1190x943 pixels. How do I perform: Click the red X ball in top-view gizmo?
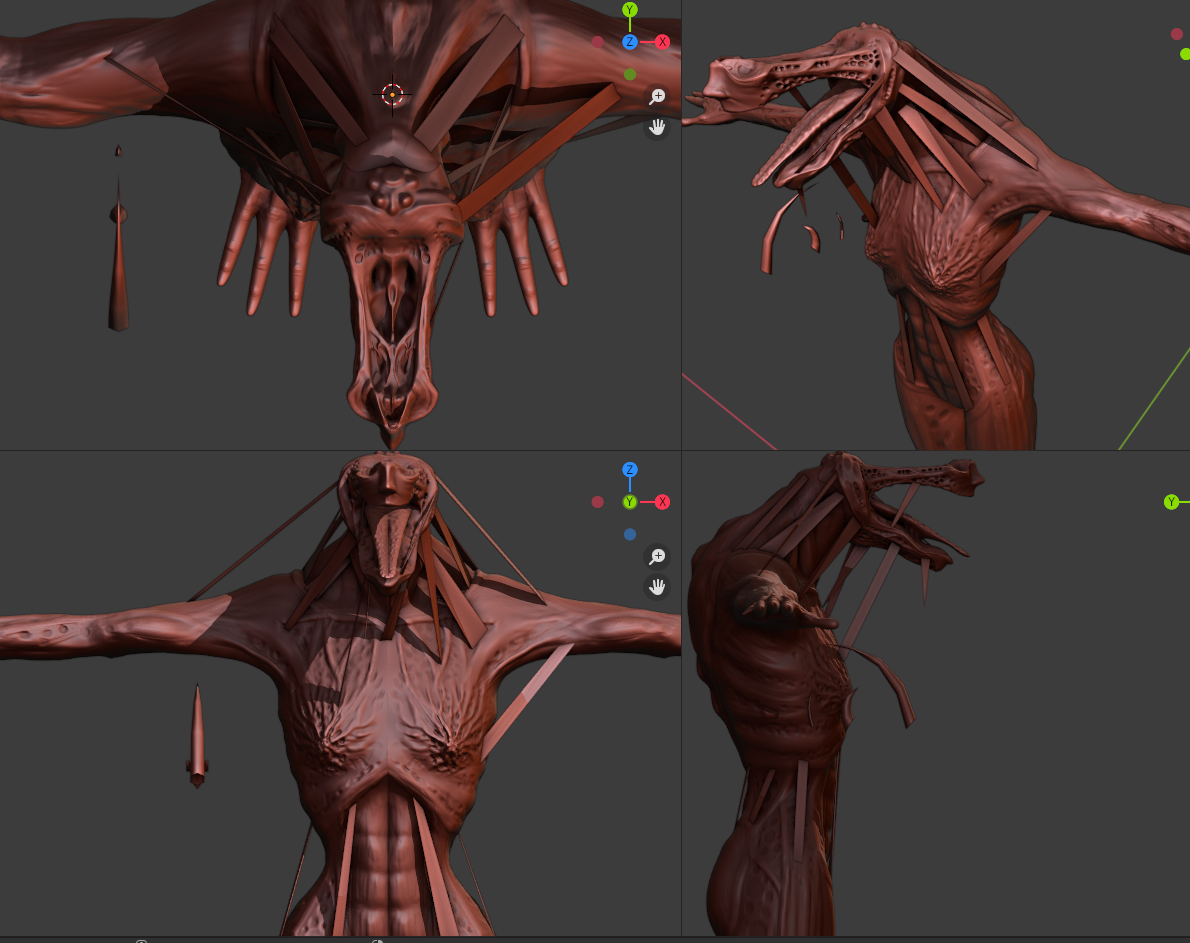click(x=662, y=42)
